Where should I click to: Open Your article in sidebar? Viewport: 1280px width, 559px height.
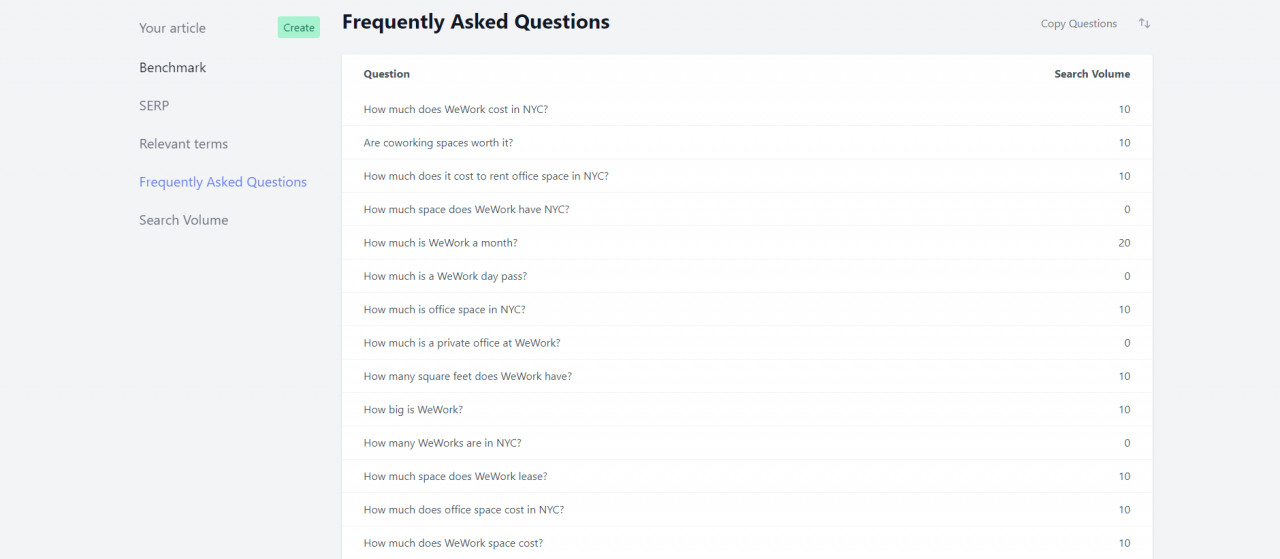[172, 28]
